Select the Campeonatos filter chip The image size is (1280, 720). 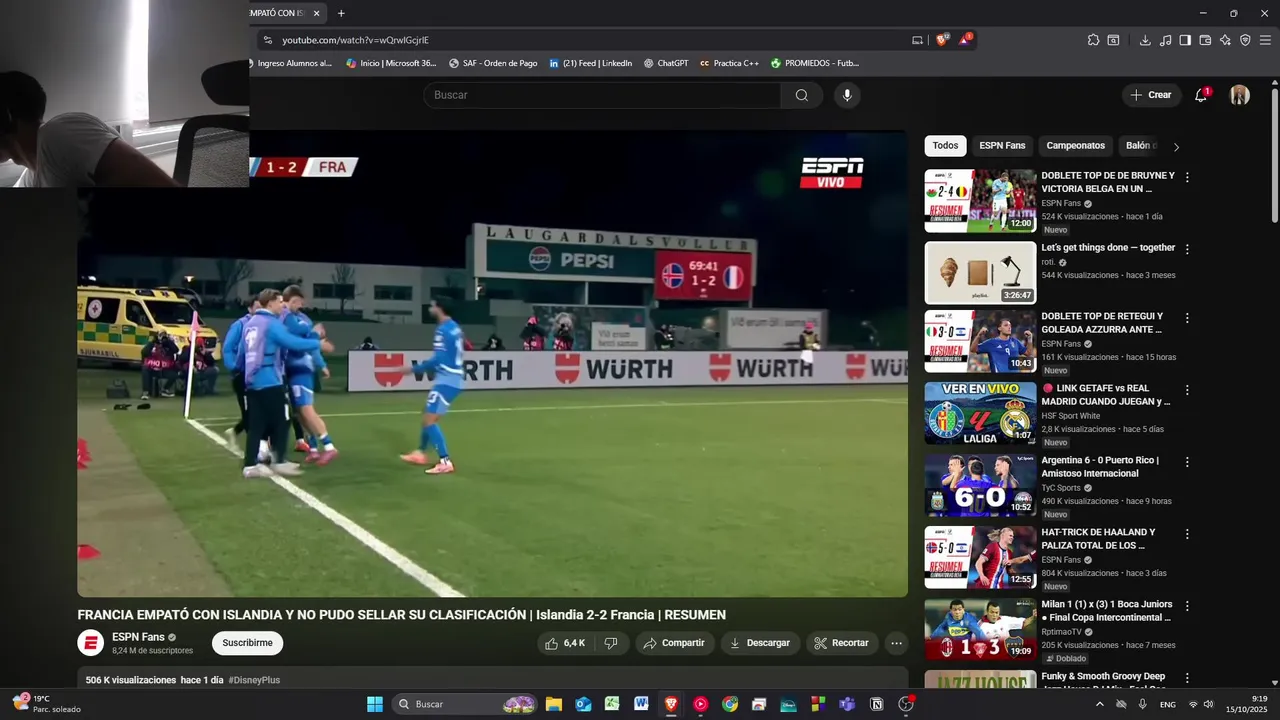tap(1075, 146)
